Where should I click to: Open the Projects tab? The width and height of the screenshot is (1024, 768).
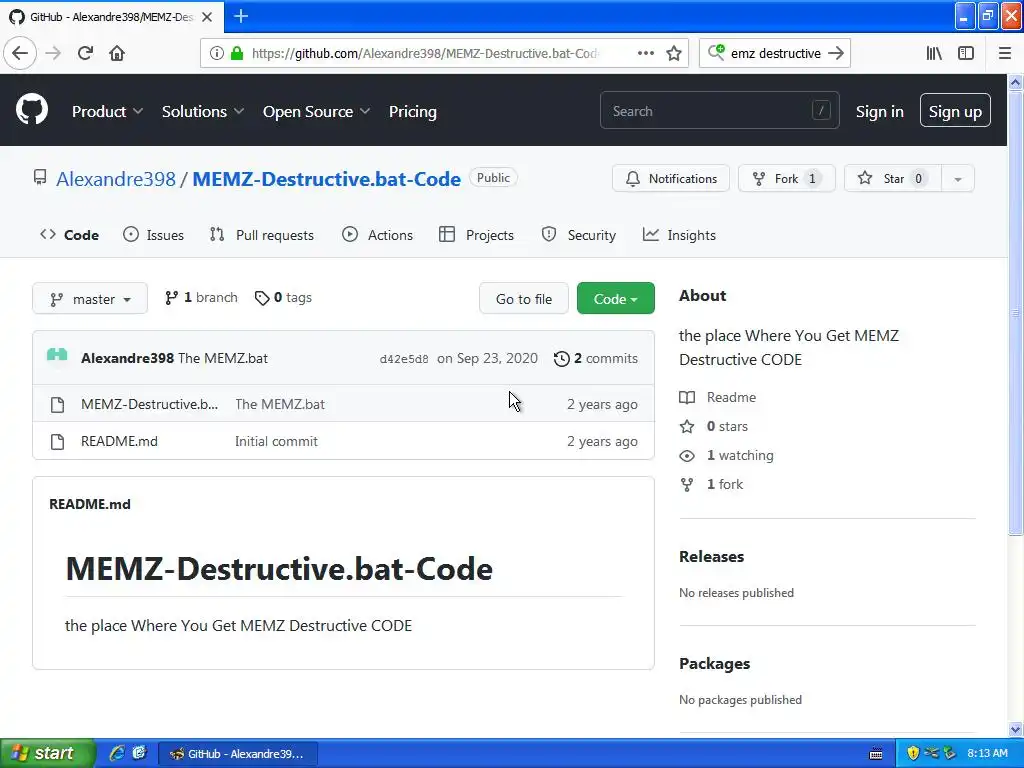point(477,235)
